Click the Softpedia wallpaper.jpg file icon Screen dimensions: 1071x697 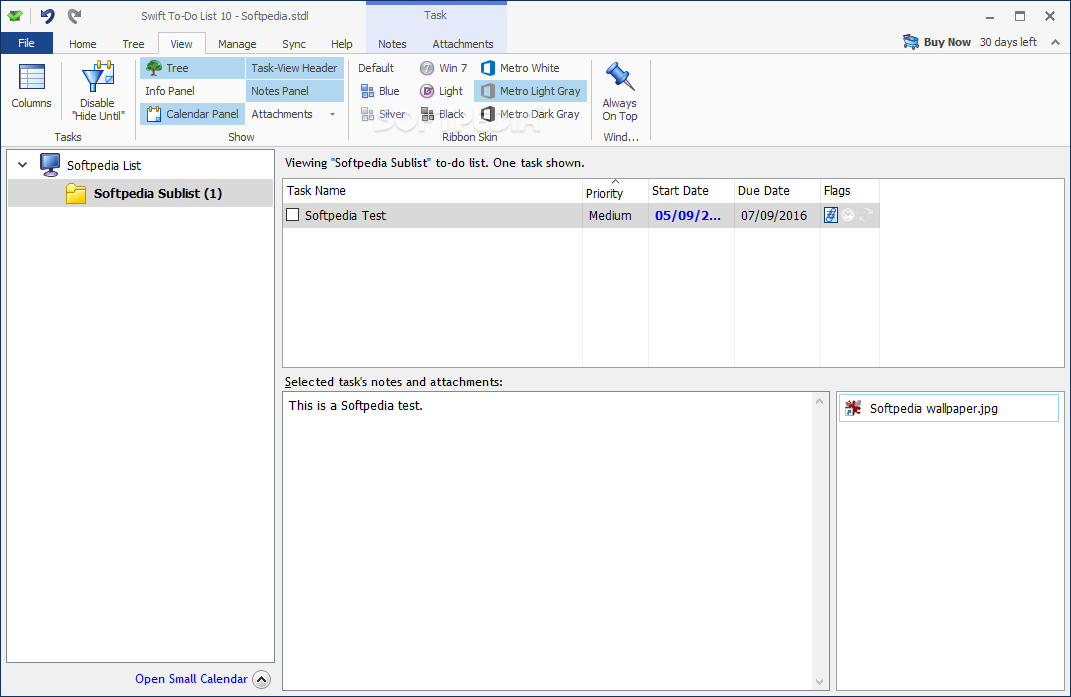[853, 408]
